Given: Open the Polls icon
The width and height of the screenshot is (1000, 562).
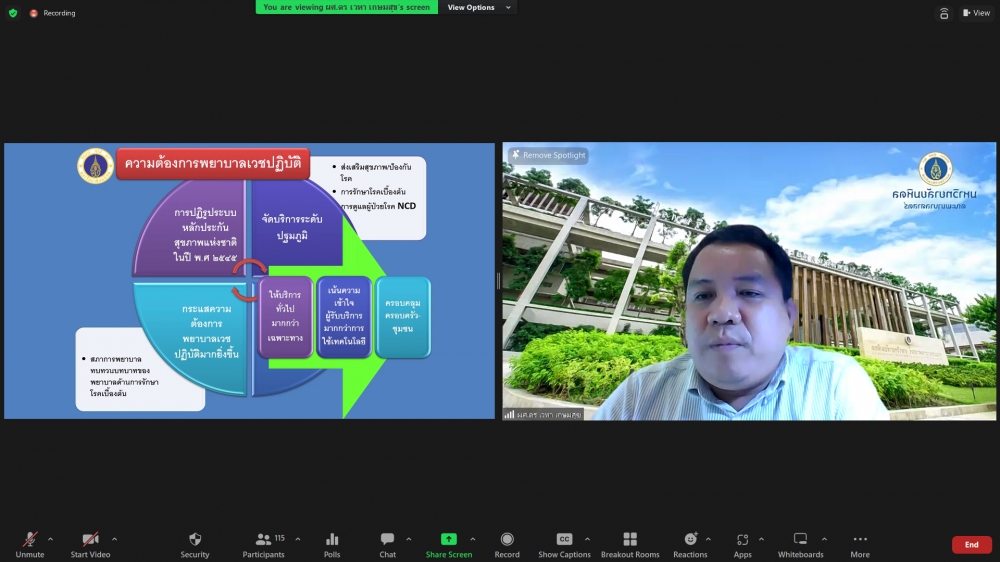Looking at the screenshot, I should pos(332,540).
